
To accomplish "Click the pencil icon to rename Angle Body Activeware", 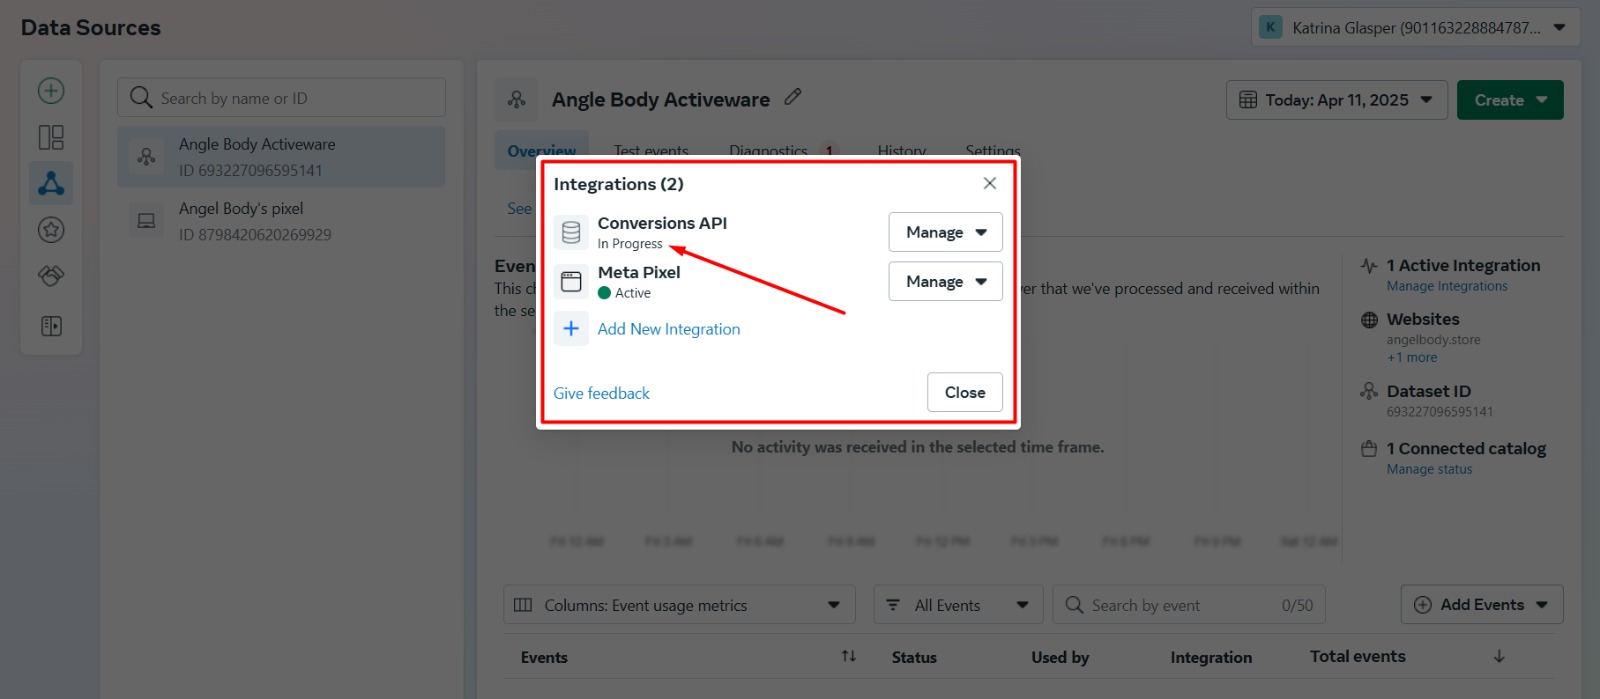I will (x=793, y=97).
